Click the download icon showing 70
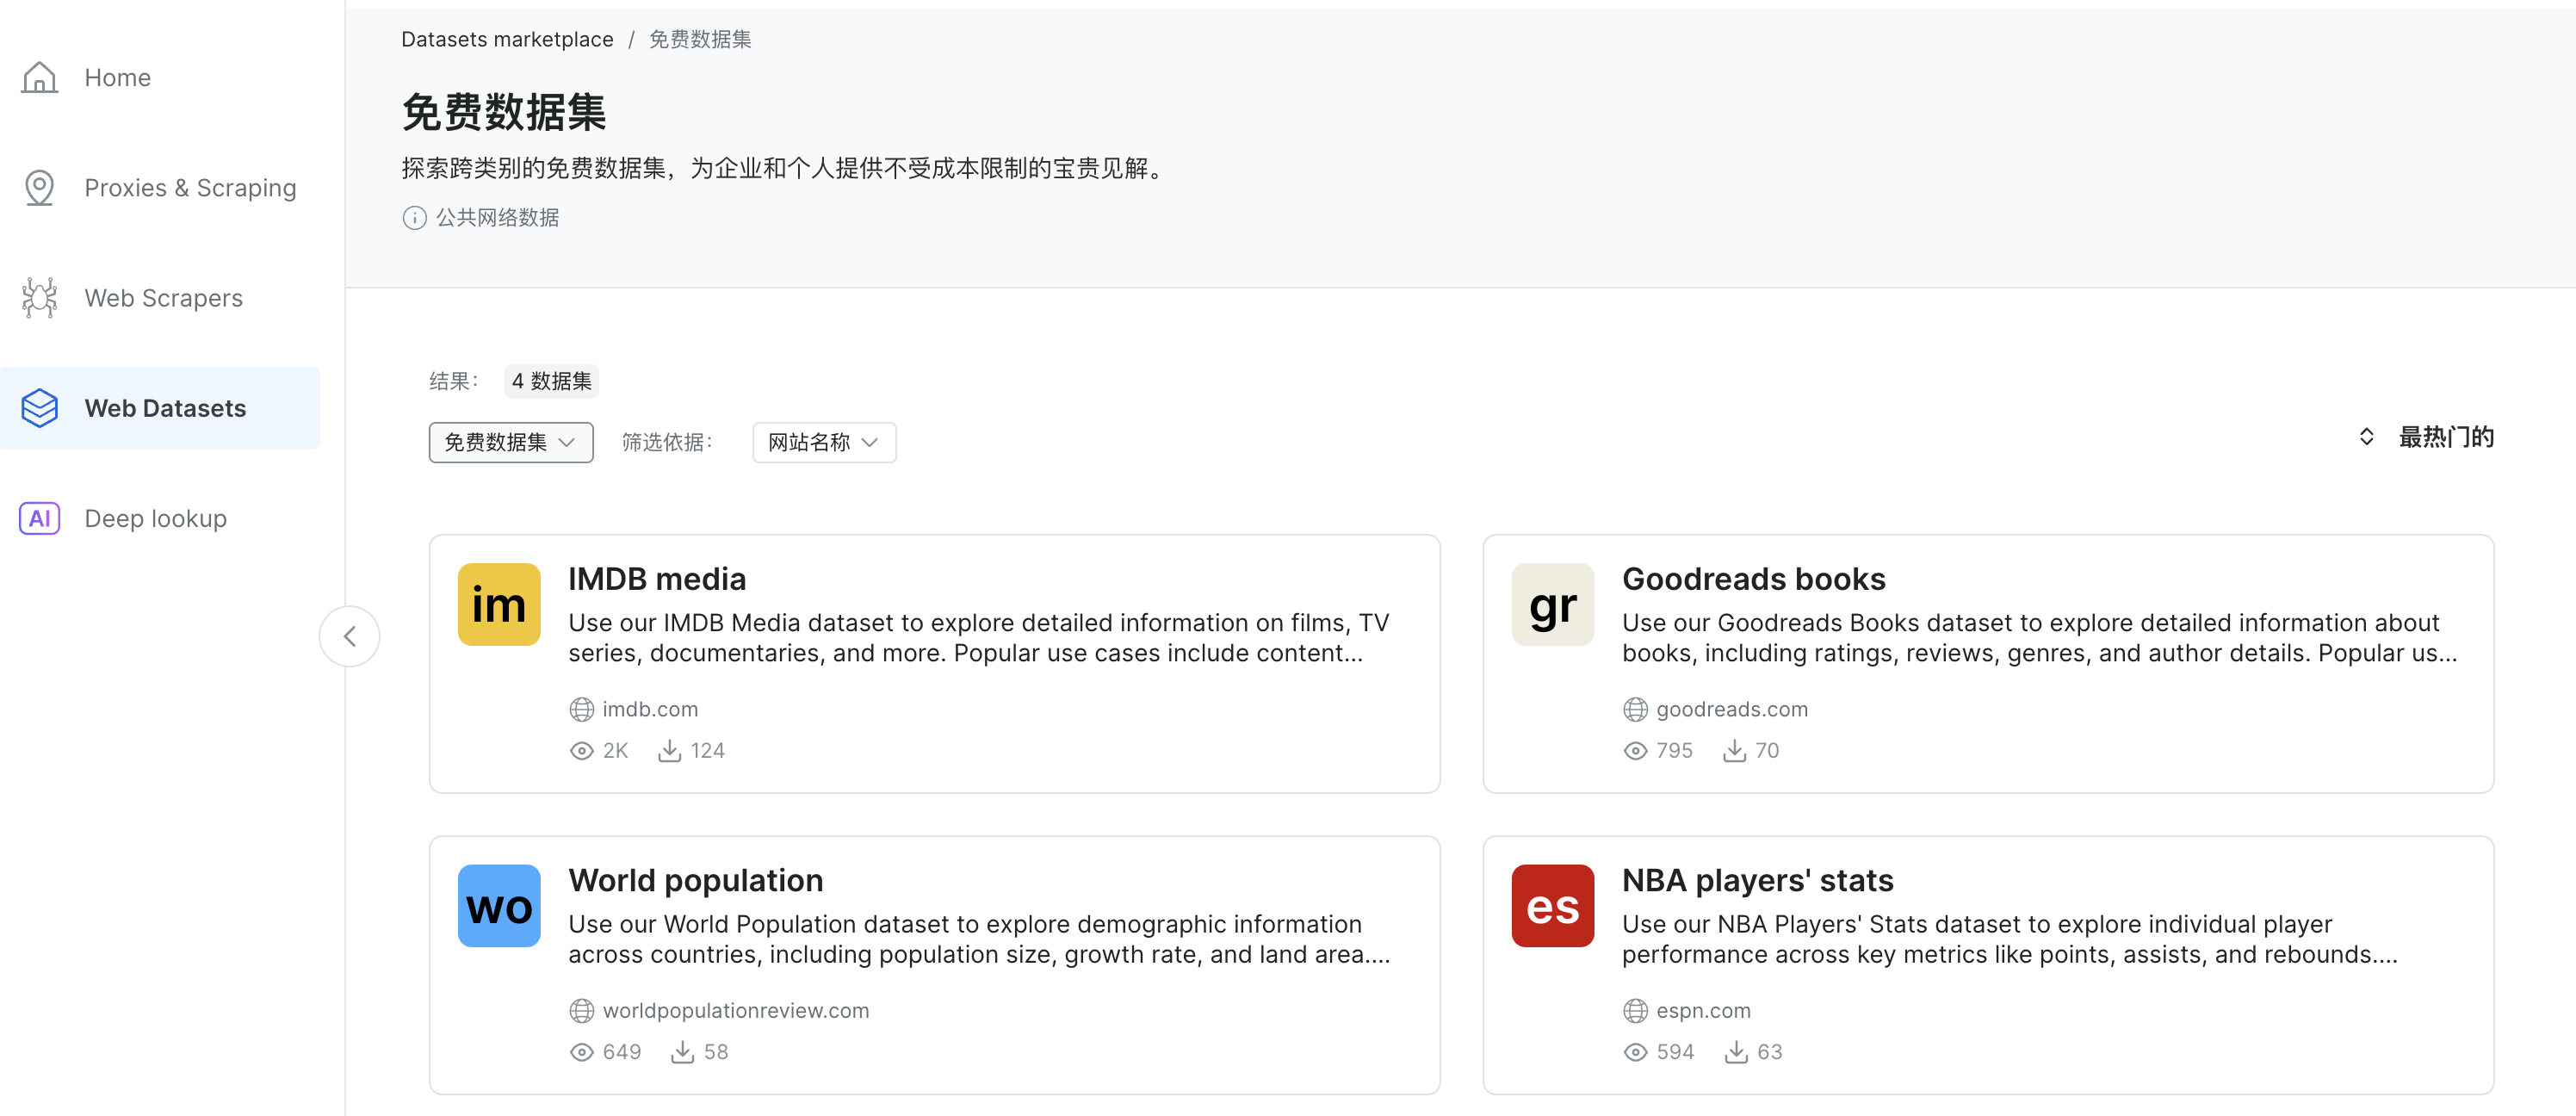2576x1116 pixels. pyautogui.click(x=1734, y=750)
